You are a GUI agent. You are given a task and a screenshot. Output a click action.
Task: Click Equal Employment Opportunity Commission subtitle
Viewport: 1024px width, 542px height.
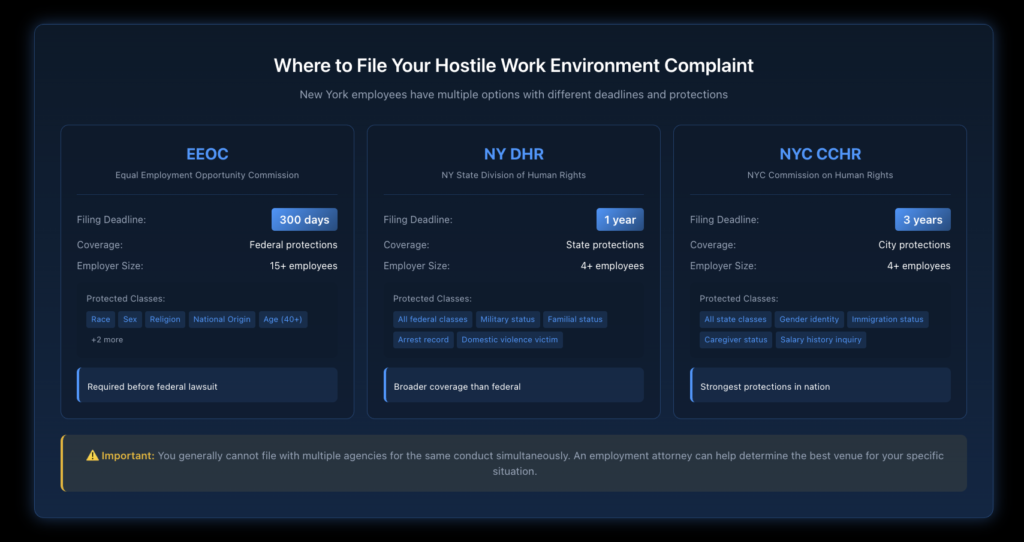(207, 175)
